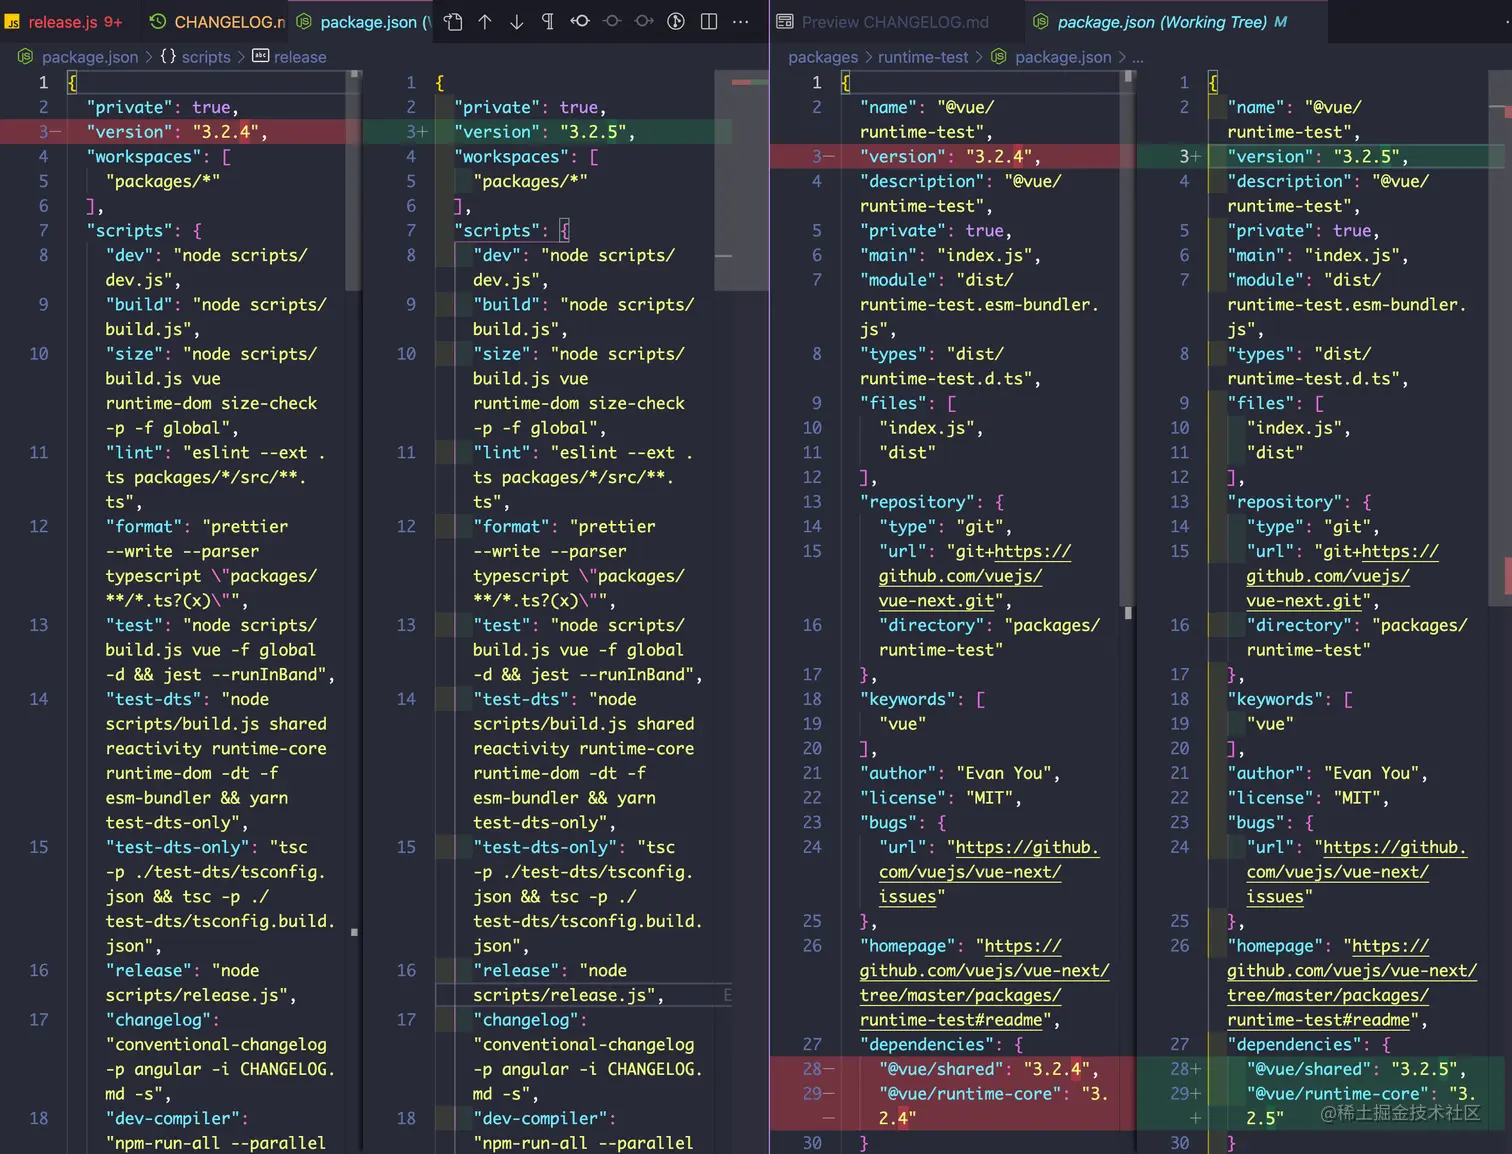Image resolution: width=1512 pixels, height=1154 pixels.
Task: Click the middle commit-node revision icon
Action: click(x=612, y=22)
